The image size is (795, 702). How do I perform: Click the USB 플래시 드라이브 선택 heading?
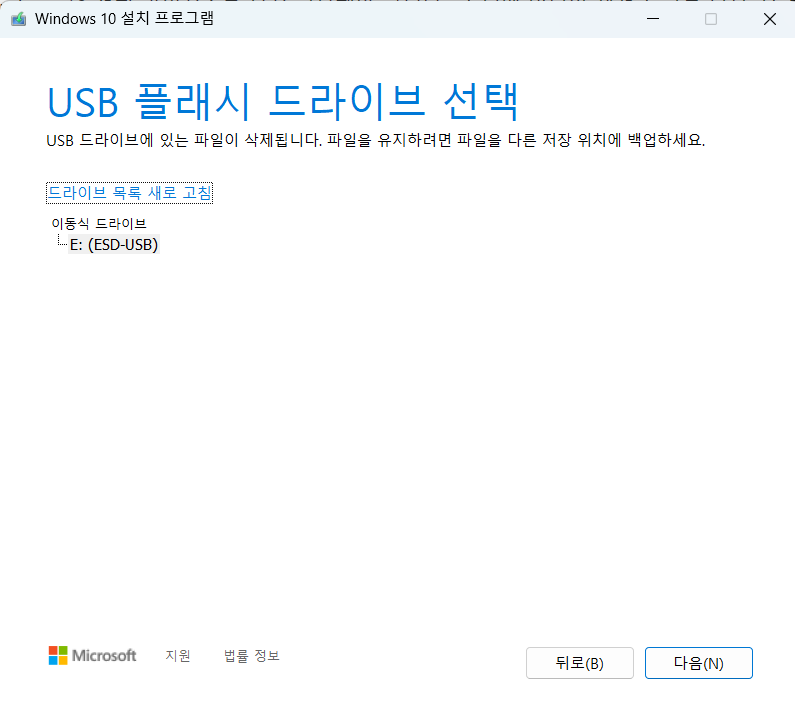point(283,102)
